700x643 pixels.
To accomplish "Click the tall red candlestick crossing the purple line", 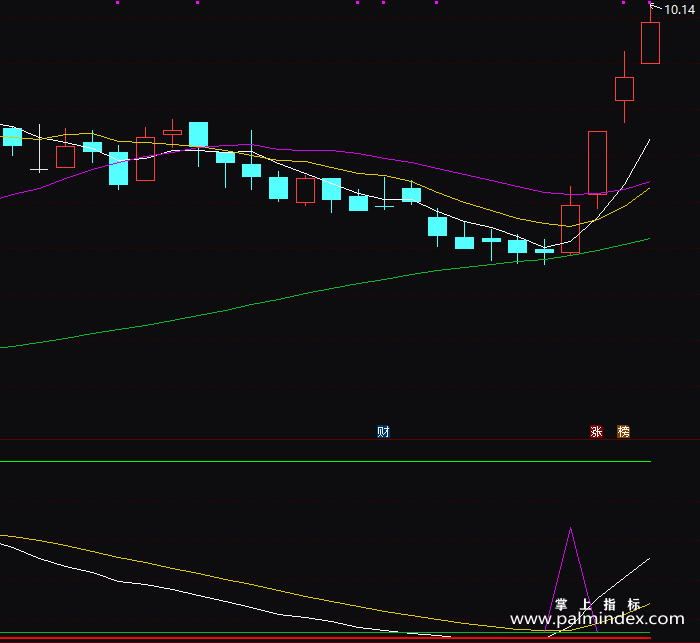I will pos(597,163).
